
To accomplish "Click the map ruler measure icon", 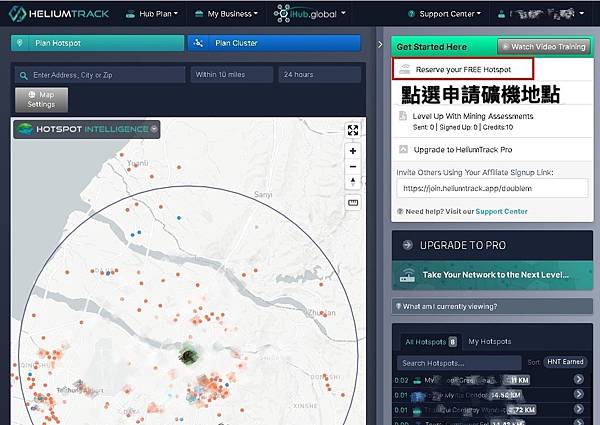I will (x=352, y=202).
